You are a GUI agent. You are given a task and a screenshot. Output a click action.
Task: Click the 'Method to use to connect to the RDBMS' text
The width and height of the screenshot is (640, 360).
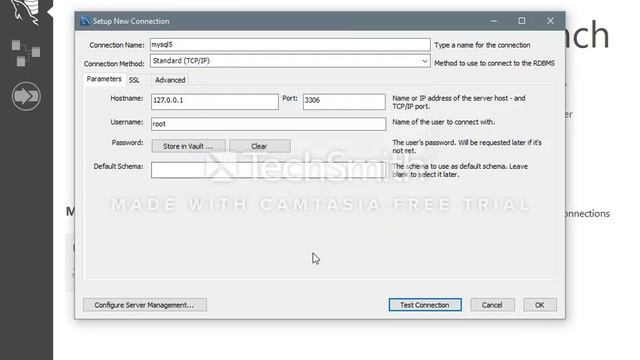[x=494, y=63]
